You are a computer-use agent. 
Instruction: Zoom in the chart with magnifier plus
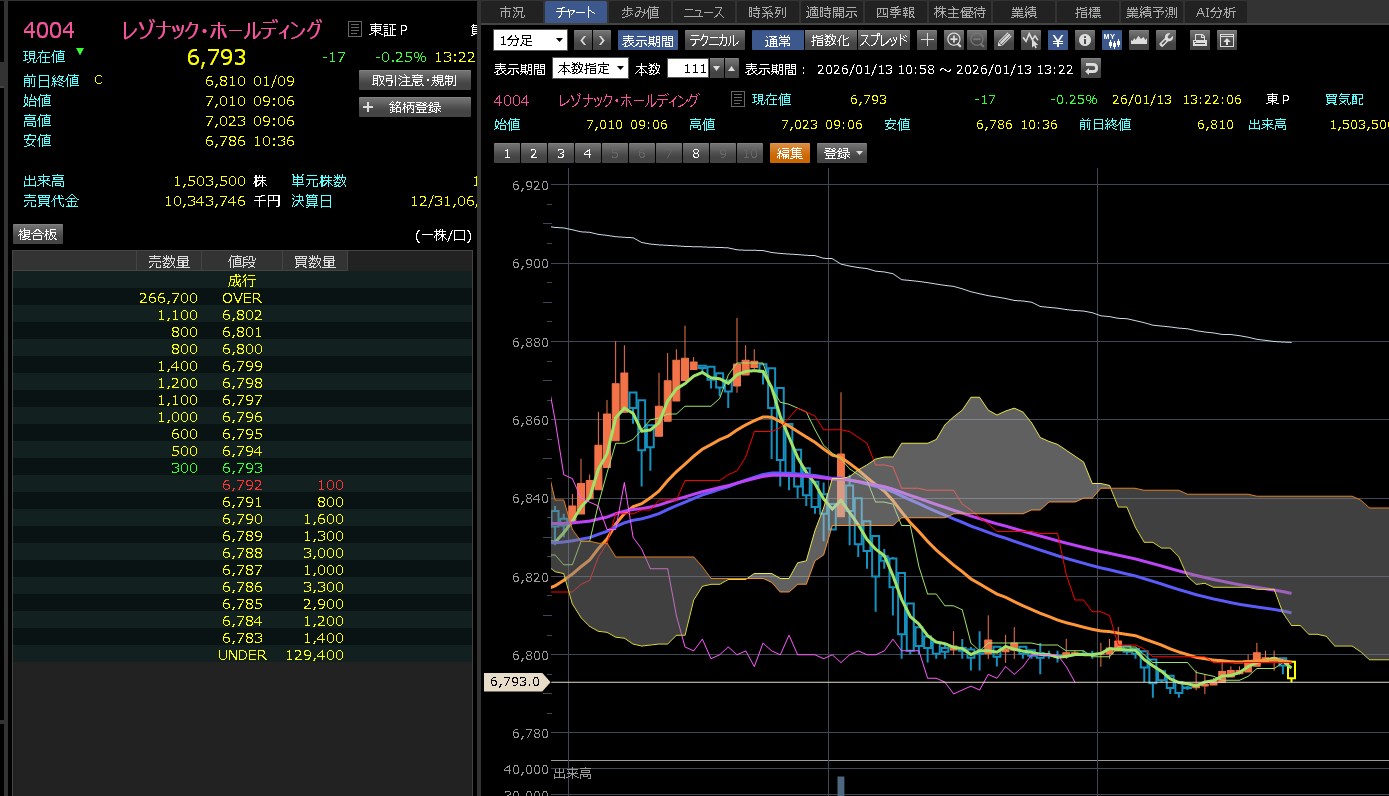coord(953,40)
